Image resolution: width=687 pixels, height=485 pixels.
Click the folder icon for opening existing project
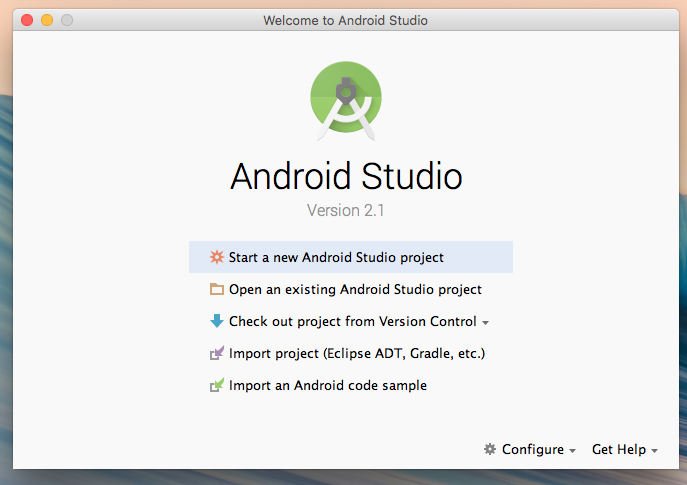pyautogui.click(x=216, y=289)
